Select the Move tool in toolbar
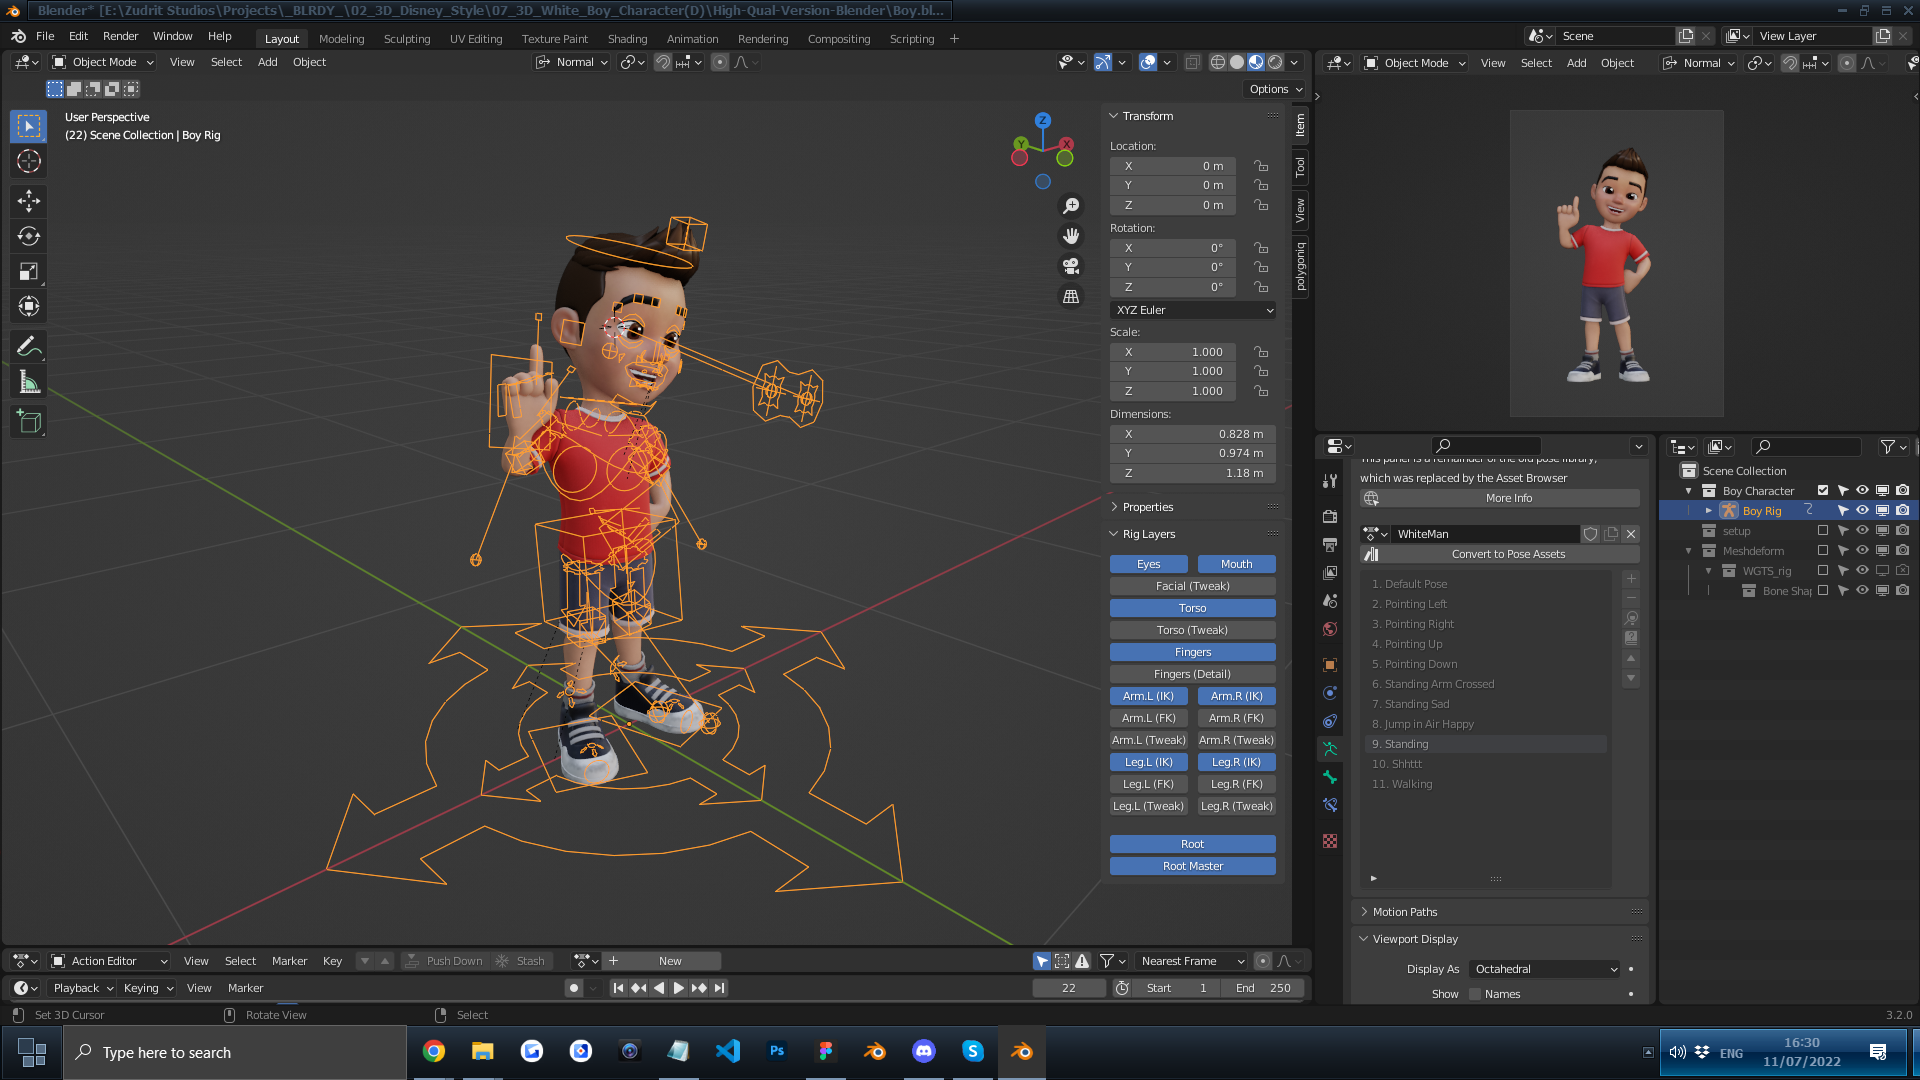 pos(28,201)
